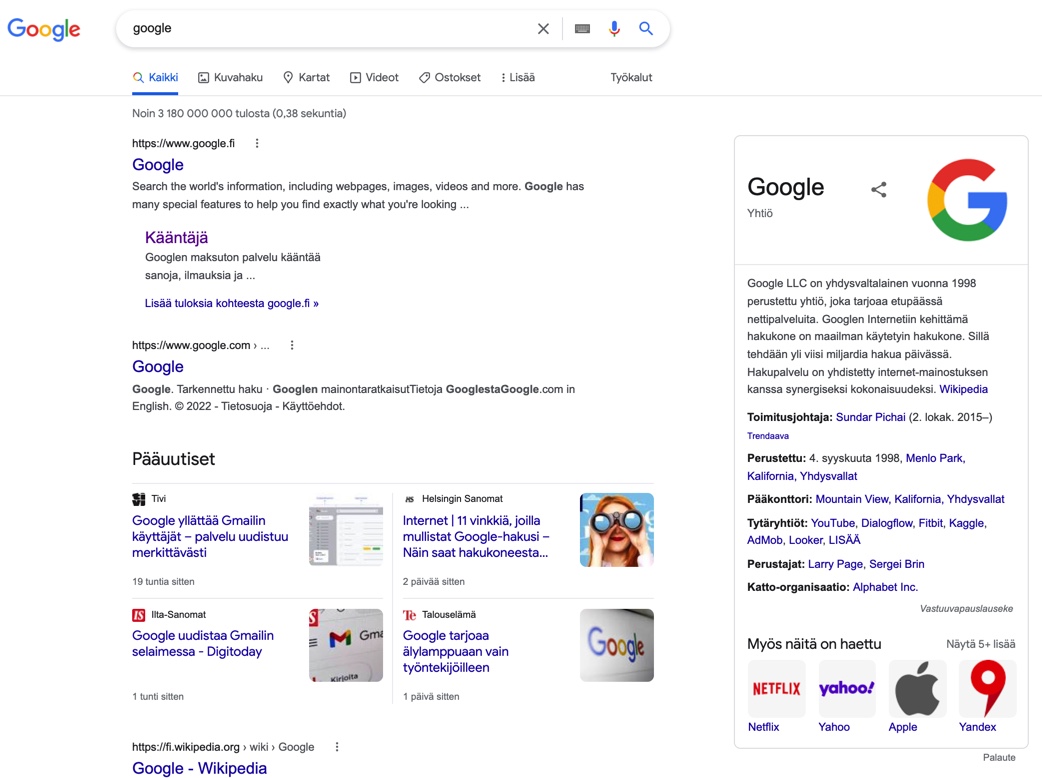The height and width of the screenshot is (778, 1042).
Task: Open the on-screen keyboard input tool
Action: click(582, 29)
